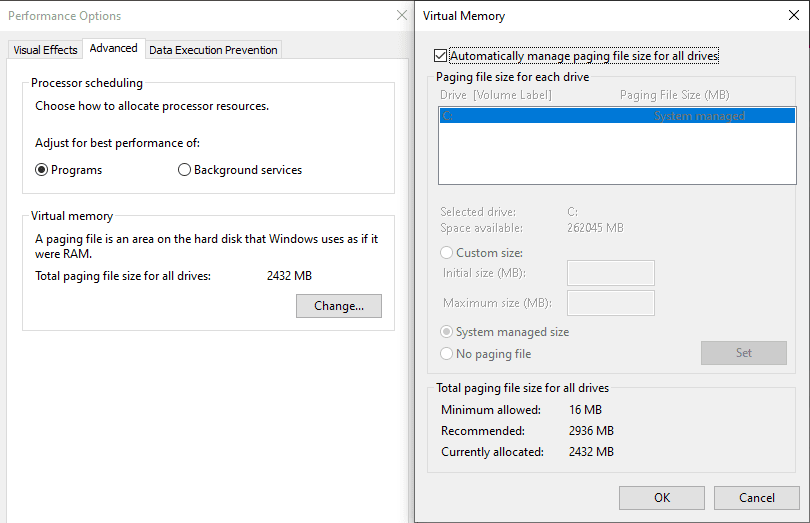Screen dimensions: 810x523
Task: Click the Performance Options title bar
Action: tap(200, 16)
